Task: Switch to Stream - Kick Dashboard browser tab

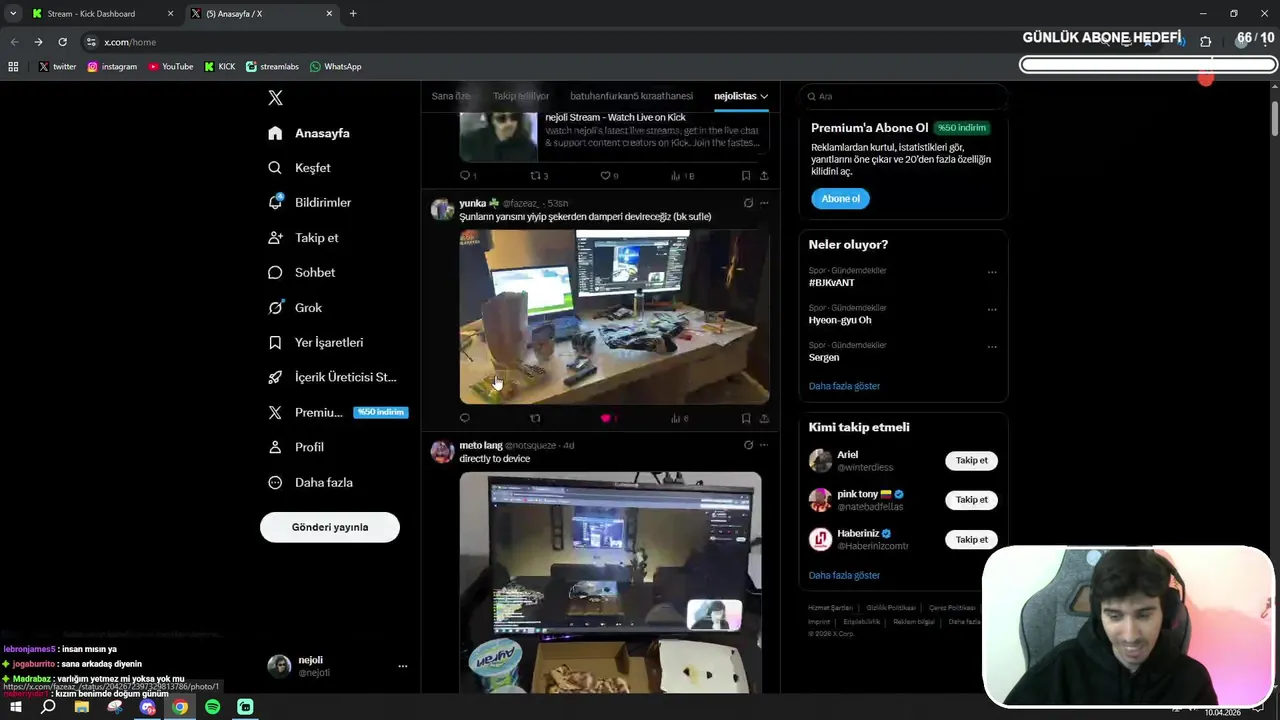Action: pos(100,14)
